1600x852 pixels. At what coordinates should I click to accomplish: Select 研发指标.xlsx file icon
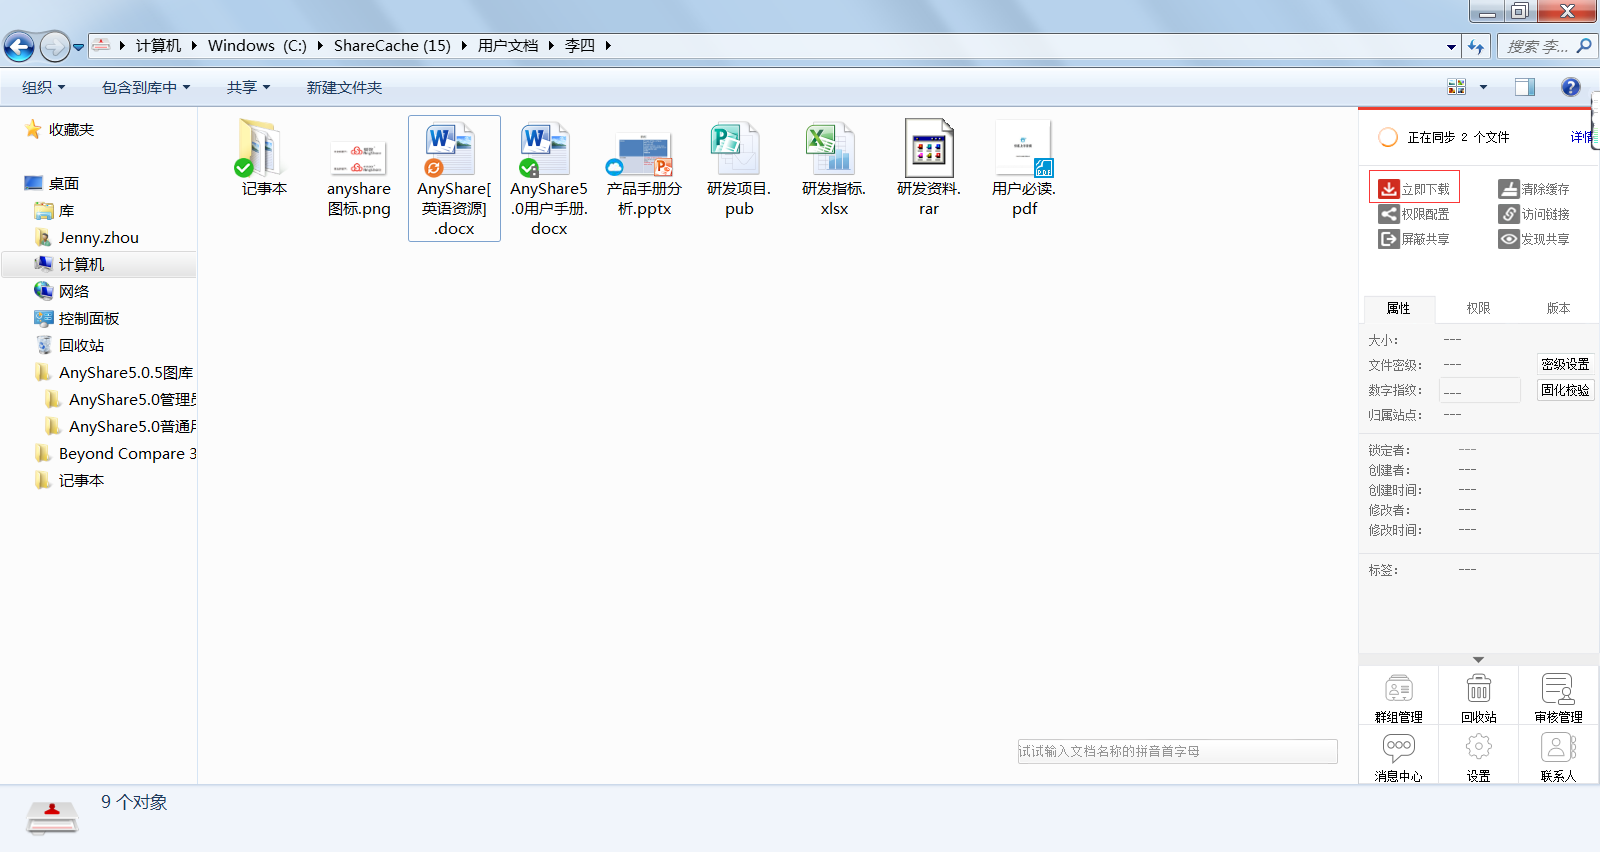831,149
